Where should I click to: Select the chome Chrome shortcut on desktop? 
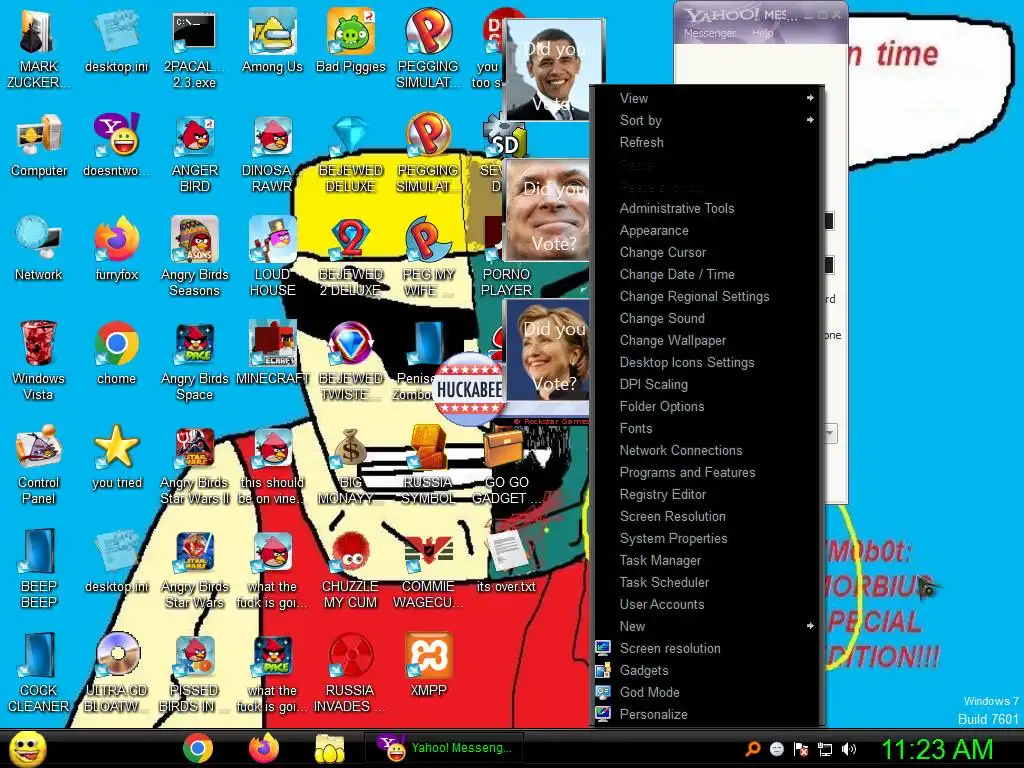116,353
